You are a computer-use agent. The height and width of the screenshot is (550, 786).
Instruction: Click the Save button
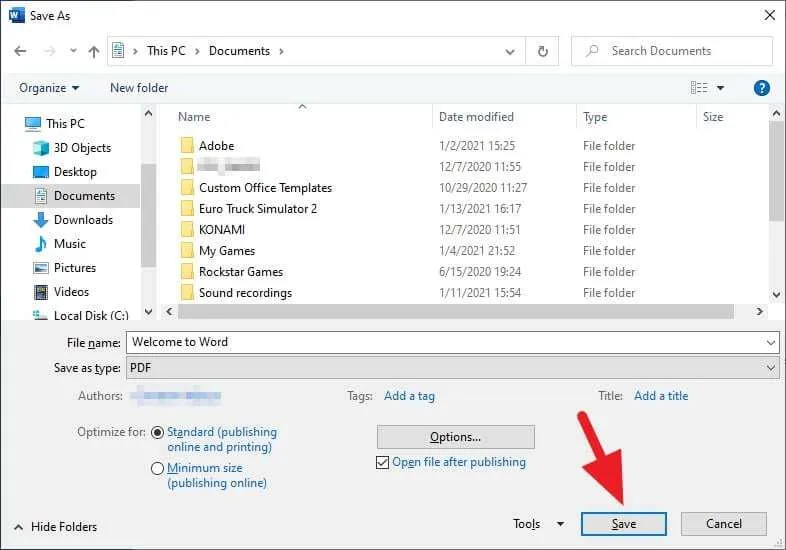click(x=624, y=524)
